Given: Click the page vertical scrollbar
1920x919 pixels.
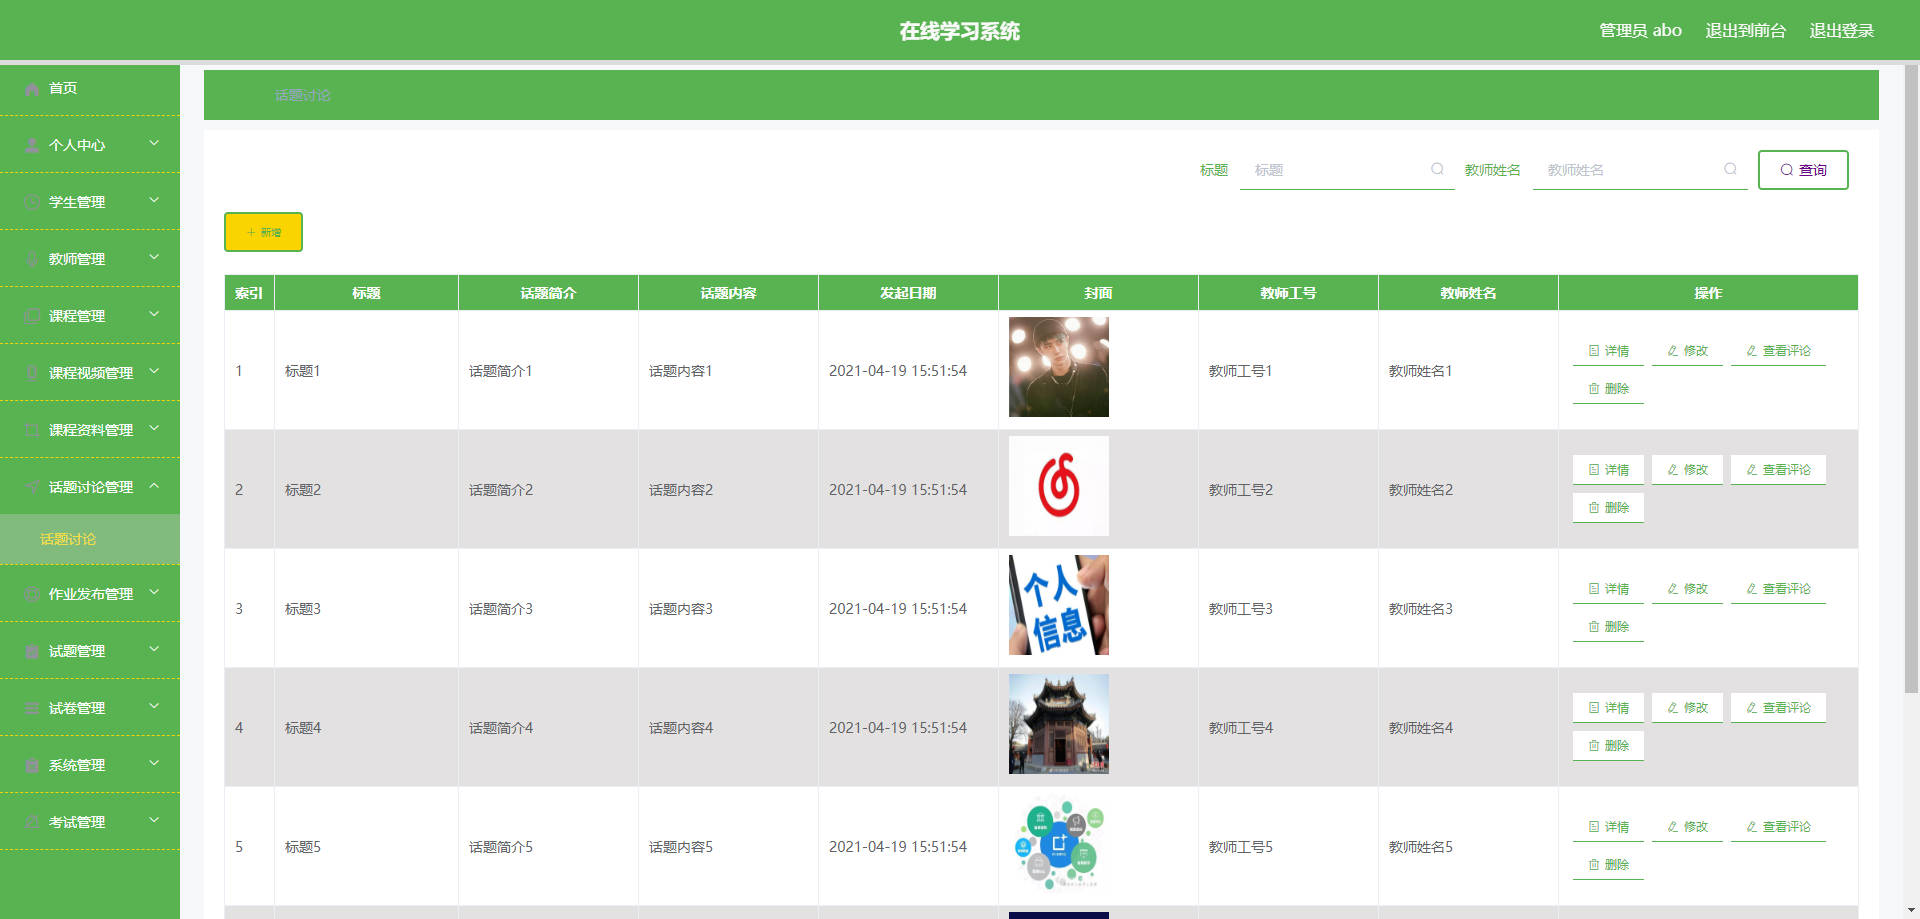Looking at the screenshot, I should click(1911, 380).
